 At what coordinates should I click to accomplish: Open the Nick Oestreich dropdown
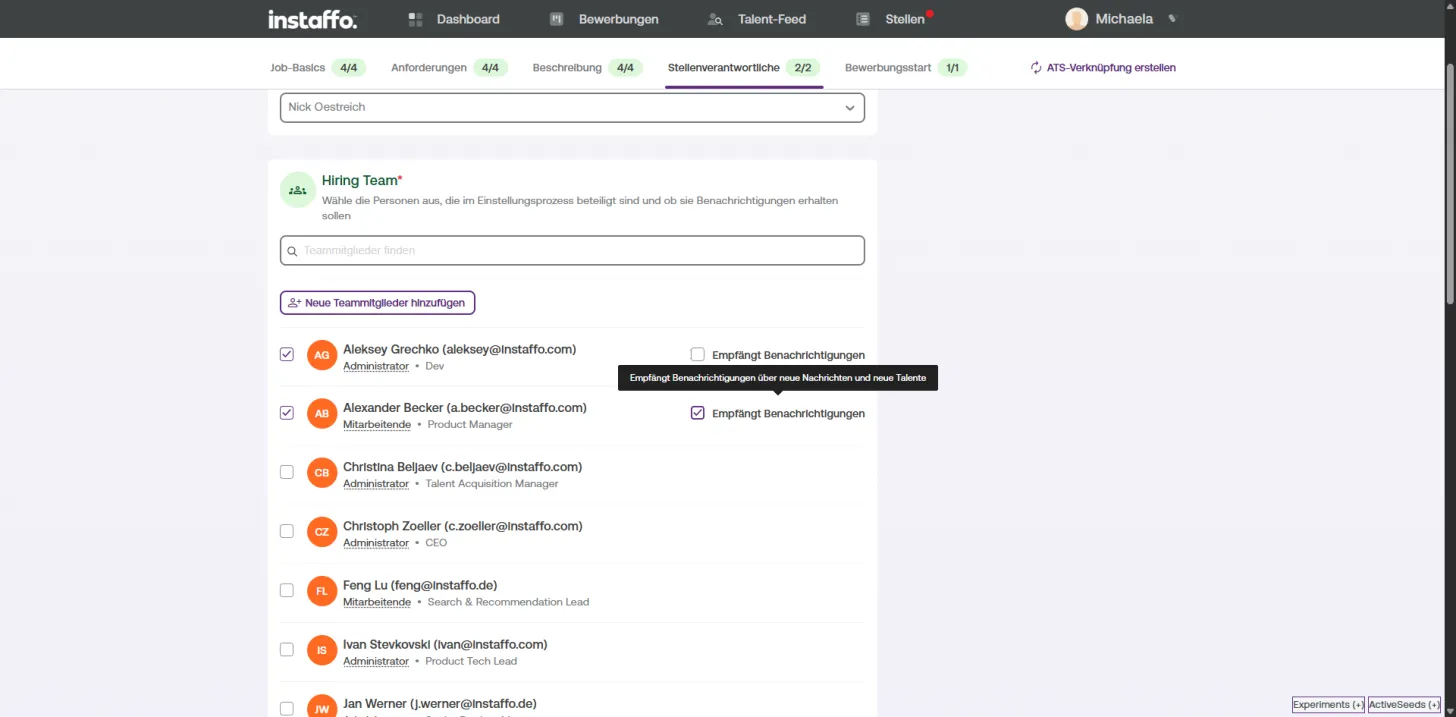point(572,107)
